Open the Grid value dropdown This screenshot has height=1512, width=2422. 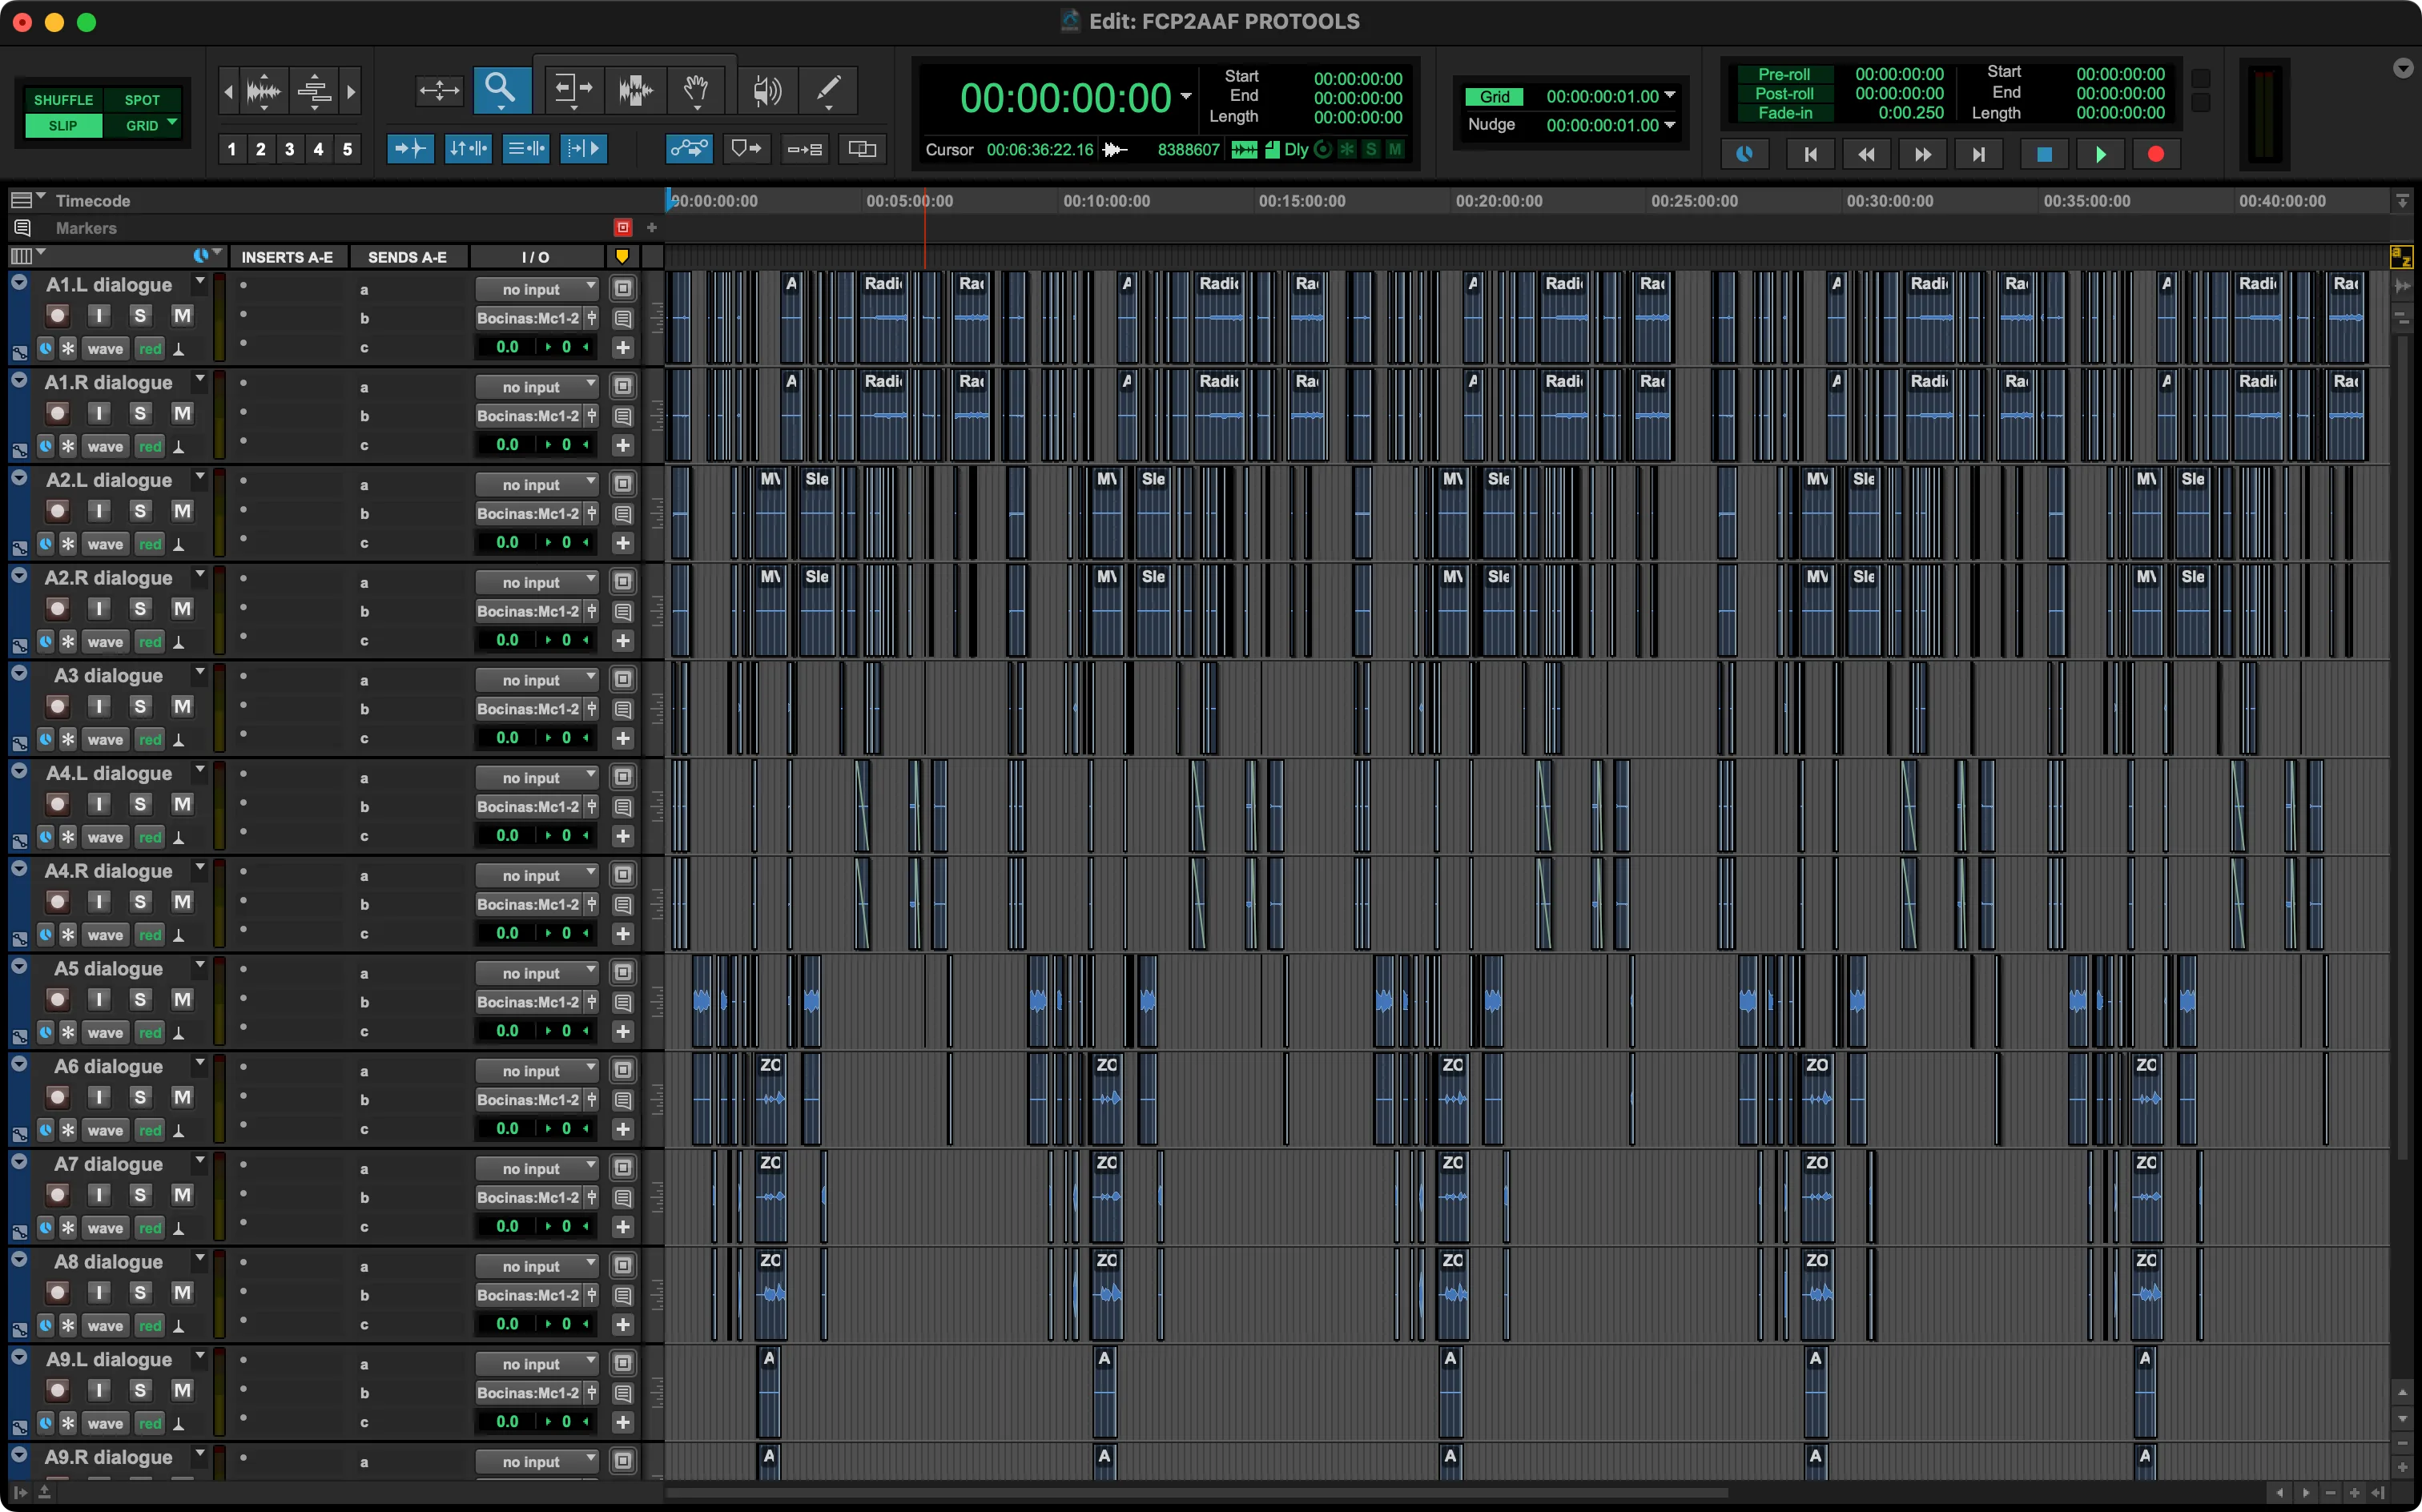pyautogui.click(x=1670, y=96)
